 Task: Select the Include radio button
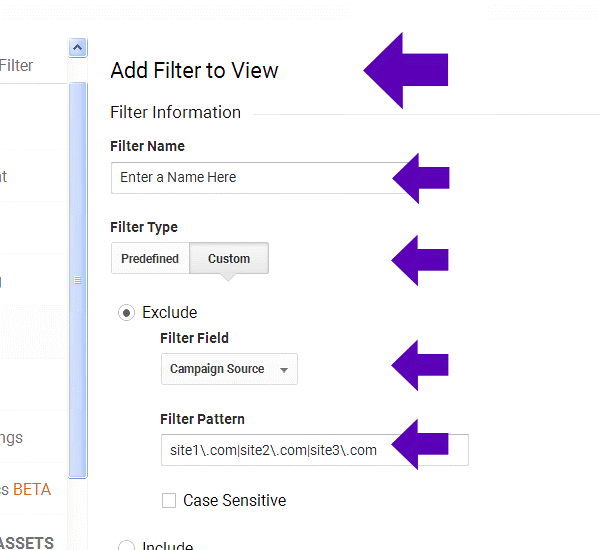click(x=127, y=546)
